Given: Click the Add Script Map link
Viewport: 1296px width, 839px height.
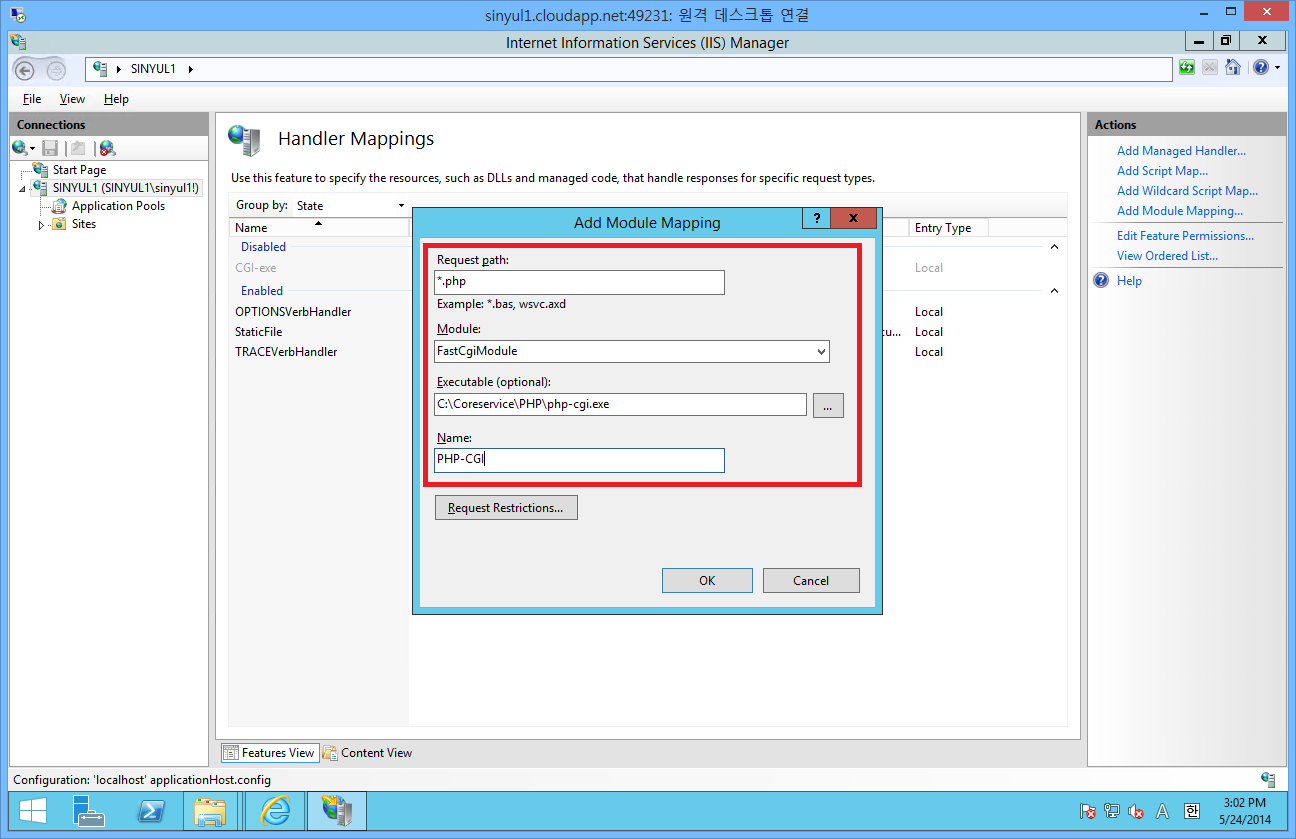Looking at the screenshot, I should (x=1162, y=171).
